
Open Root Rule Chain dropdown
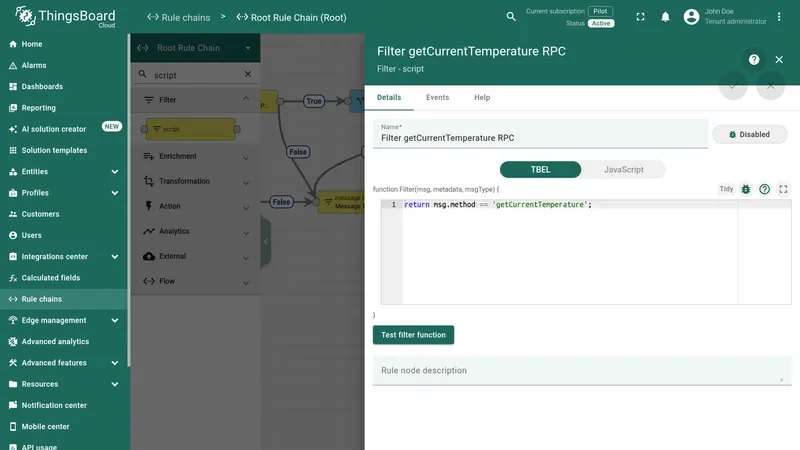coord(195,48)
